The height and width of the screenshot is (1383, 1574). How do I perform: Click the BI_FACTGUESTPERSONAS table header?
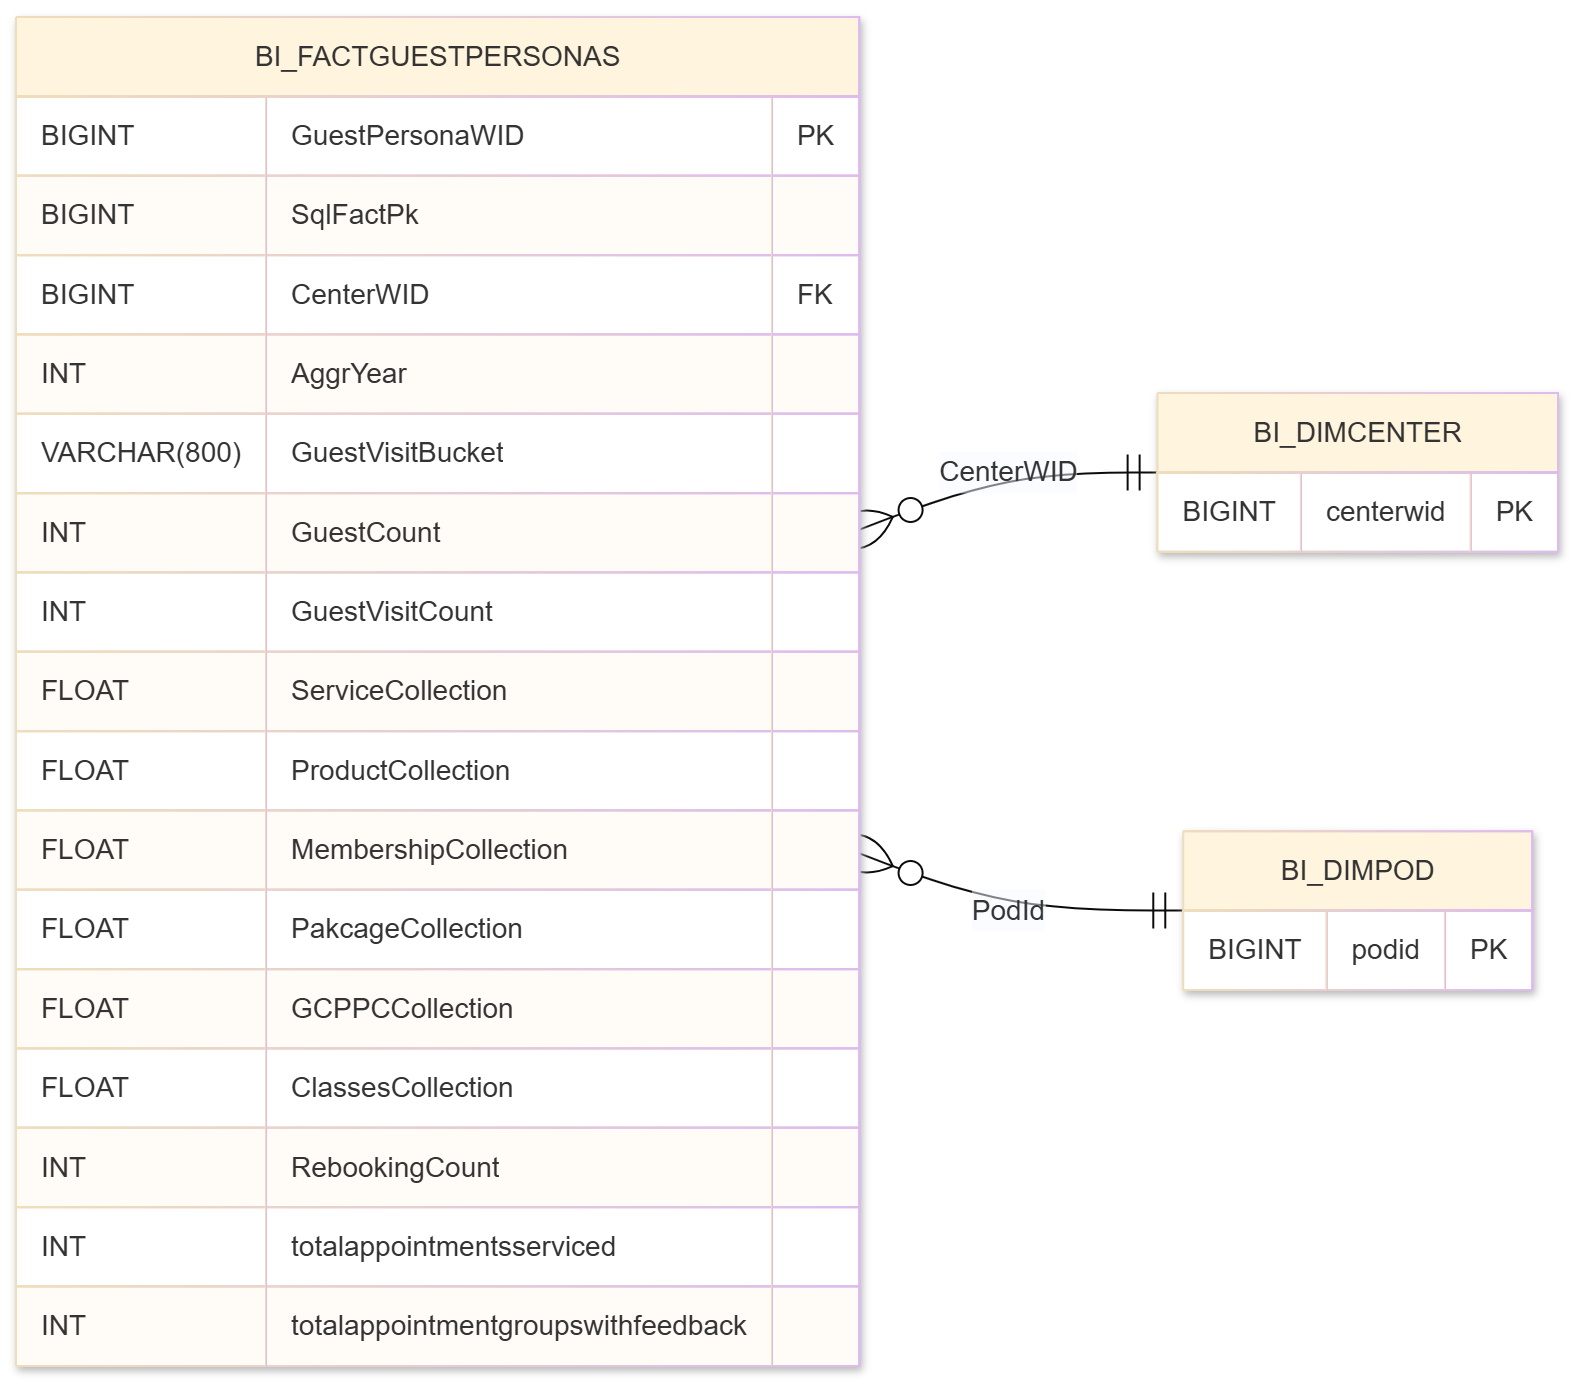tap(437, 57)
